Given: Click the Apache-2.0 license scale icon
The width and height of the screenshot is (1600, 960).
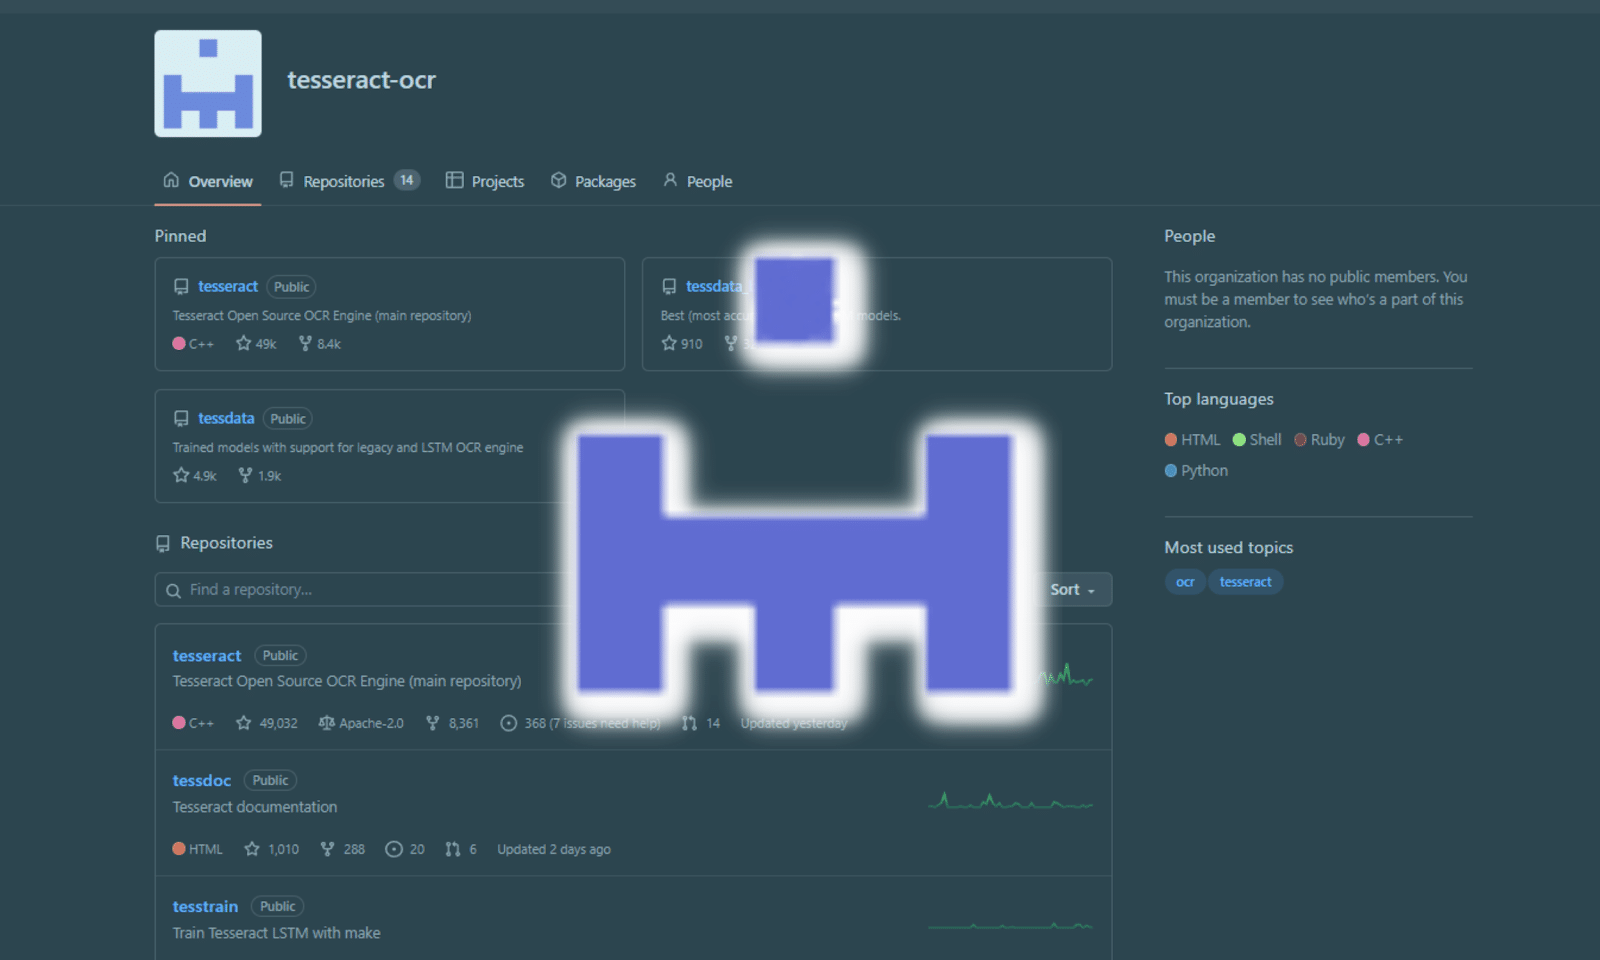Looking at the screenshot, I should point(326,723).
